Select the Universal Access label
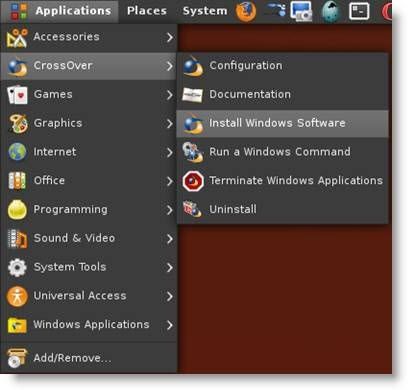Screen dimensions: 408x390 [x=80, y=296]
